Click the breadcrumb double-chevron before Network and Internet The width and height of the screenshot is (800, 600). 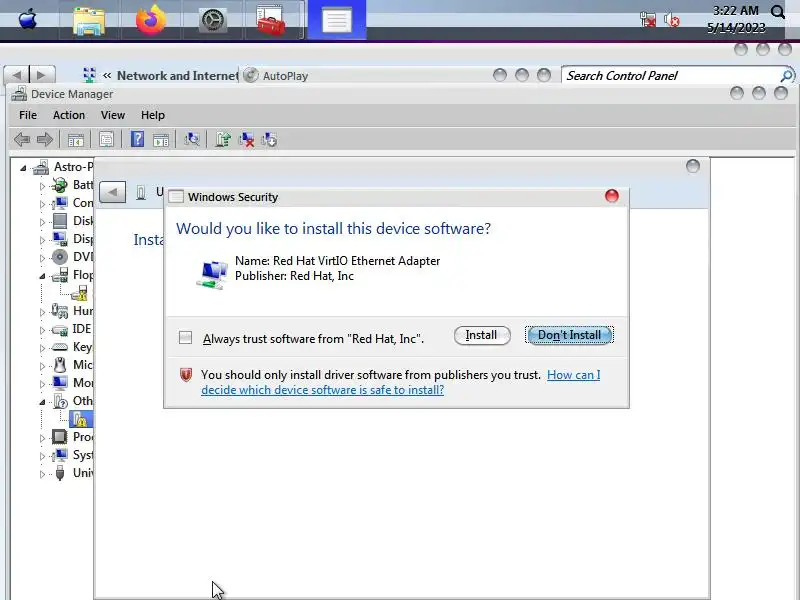pos(107,76)
